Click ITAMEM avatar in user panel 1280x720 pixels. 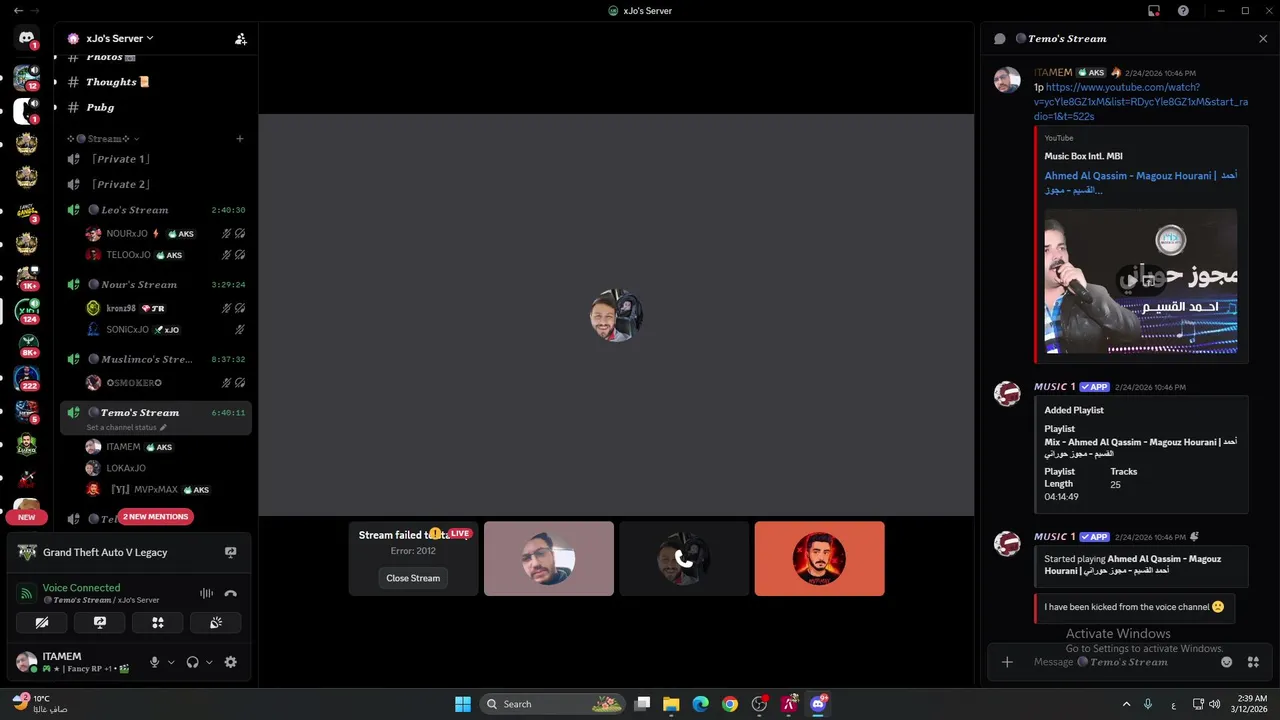(27, 662)
